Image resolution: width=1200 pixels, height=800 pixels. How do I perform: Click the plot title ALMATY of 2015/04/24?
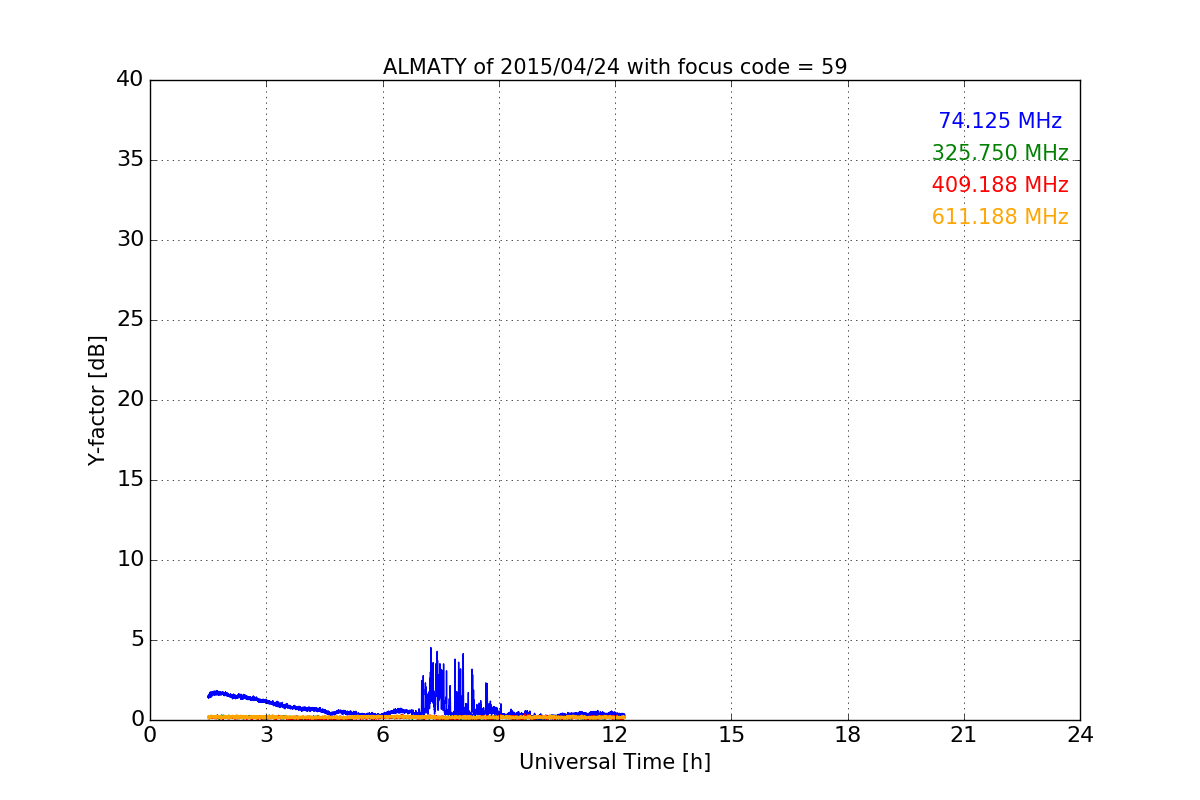[615, 67]
